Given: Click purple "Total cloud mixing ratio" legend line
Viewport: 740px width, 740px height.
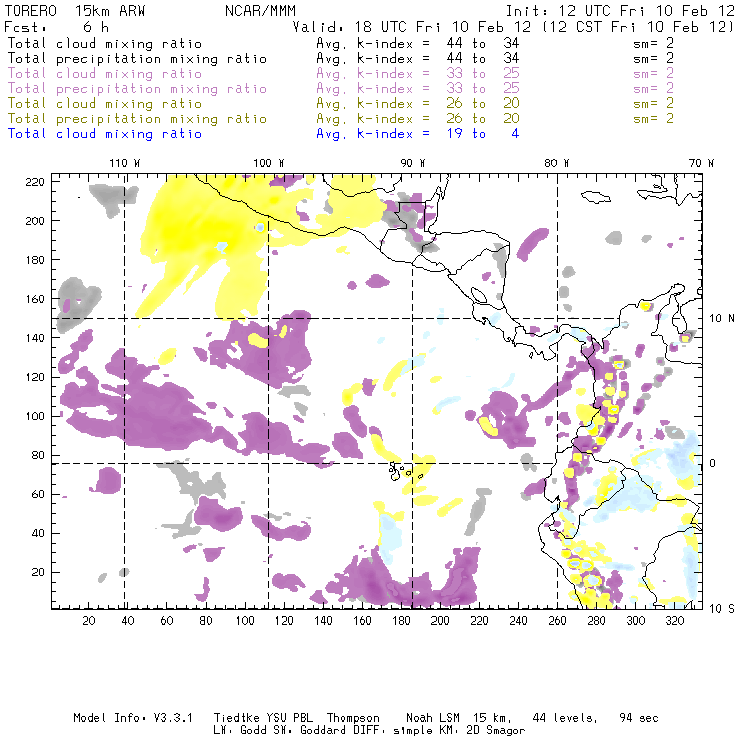Looking at the screenshot, I should 105,74.
